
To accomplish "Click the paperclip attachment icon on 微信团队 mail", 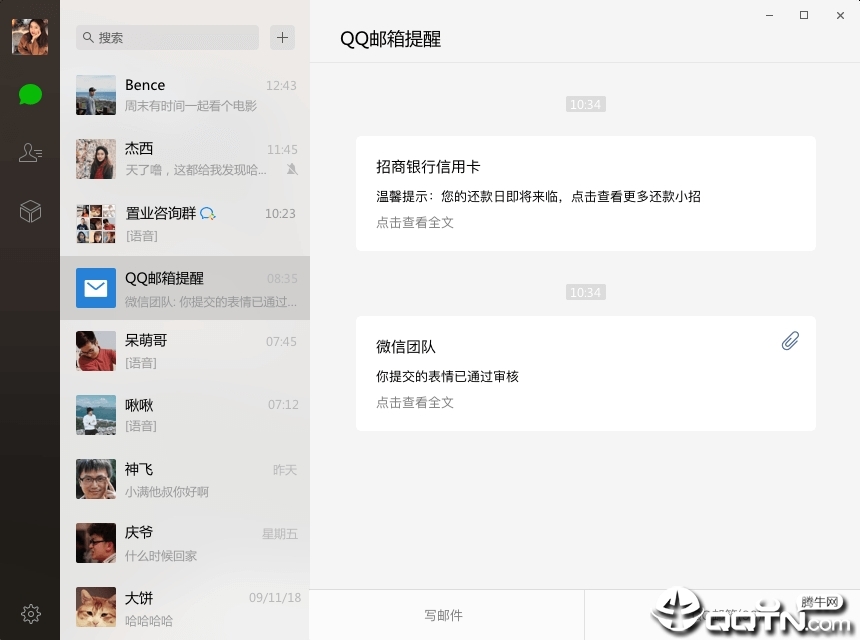I will pyautogui.click(x=790, y=341).
